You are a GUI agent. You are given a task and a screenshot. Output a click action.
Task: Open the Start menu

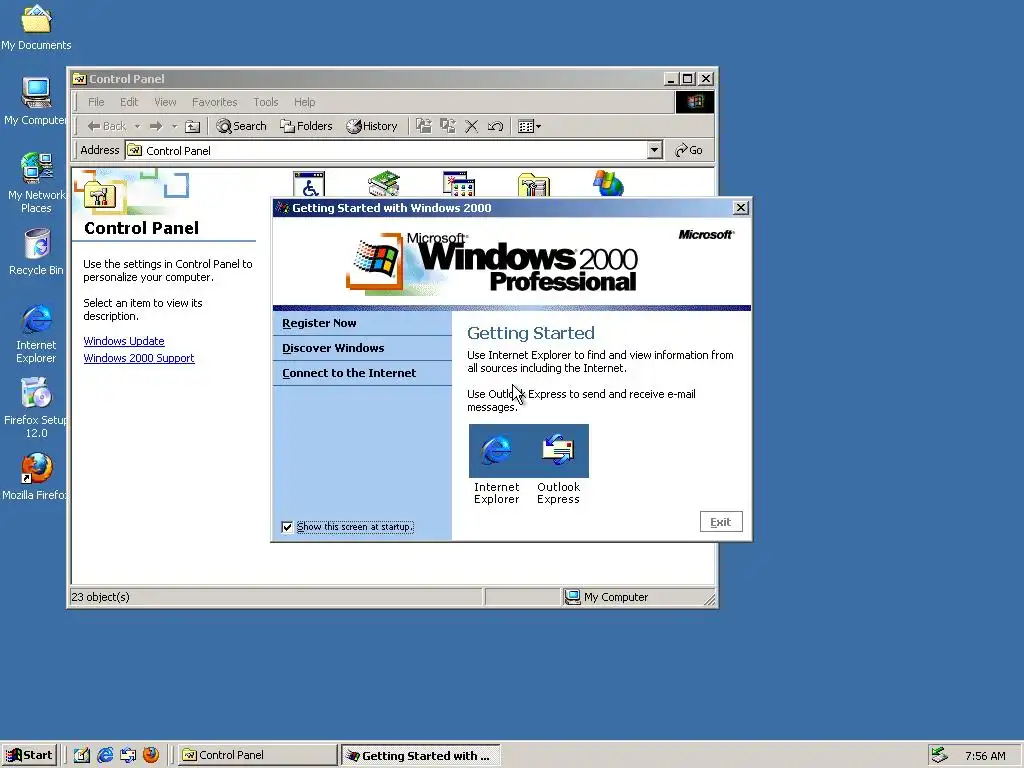click(x=29, y=755)
